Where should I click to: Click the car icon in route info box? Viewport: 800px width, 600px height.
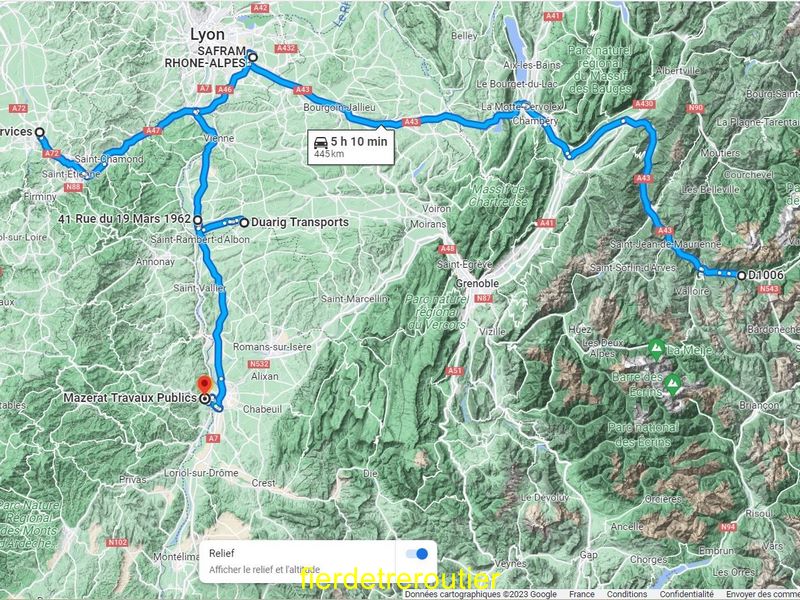pos(321,142)
